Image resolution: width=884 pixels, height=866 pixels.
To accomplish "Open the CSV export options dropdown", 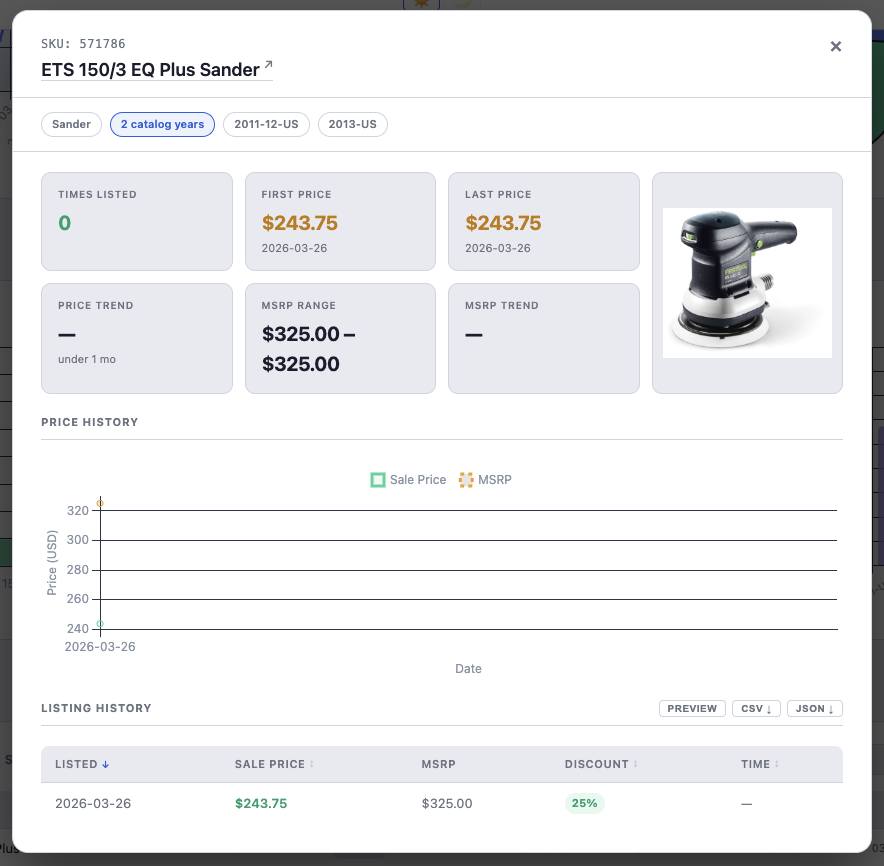I will pos(756,708).
